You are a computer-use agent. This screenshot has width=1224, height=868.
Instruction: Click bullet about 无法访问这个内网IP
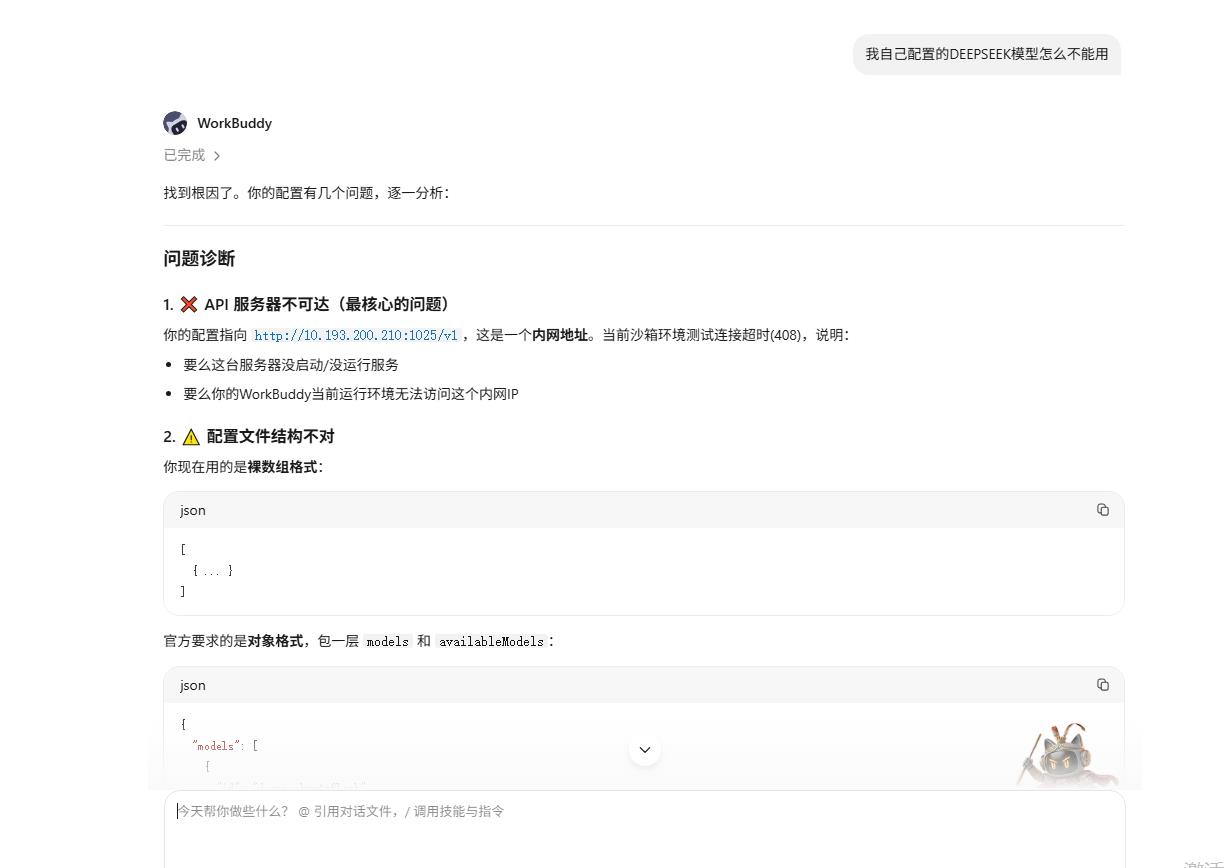(x=351, y=394)
